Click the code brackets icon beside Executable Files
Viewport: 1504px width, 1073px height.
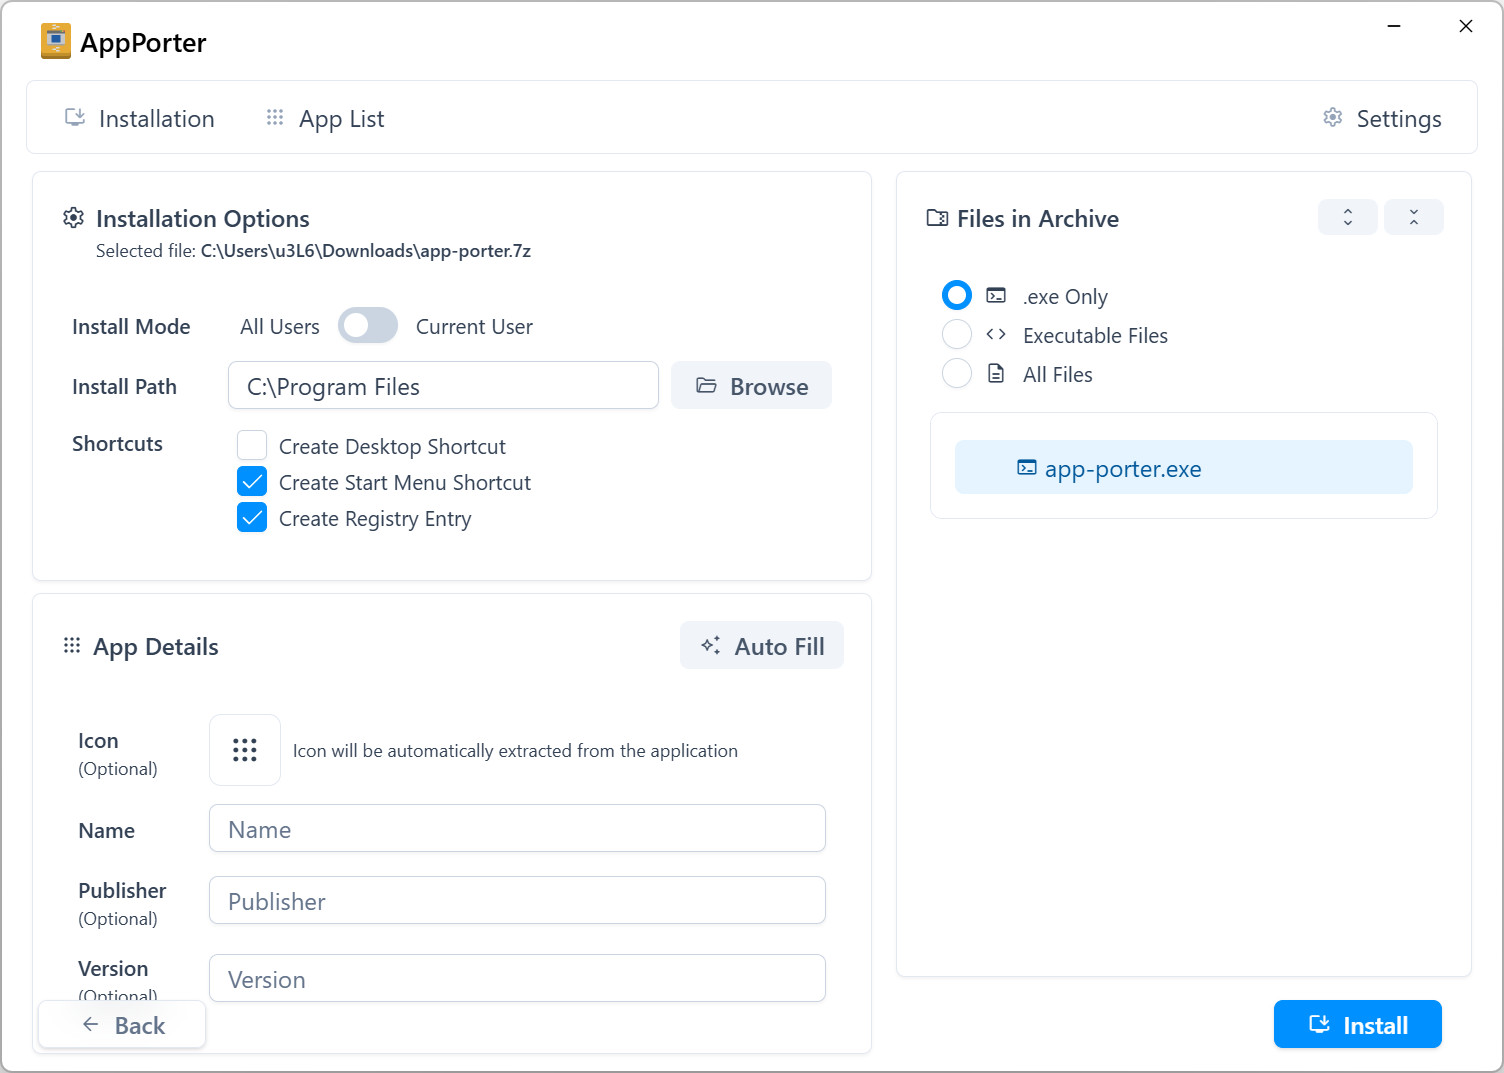pos(996,334)
